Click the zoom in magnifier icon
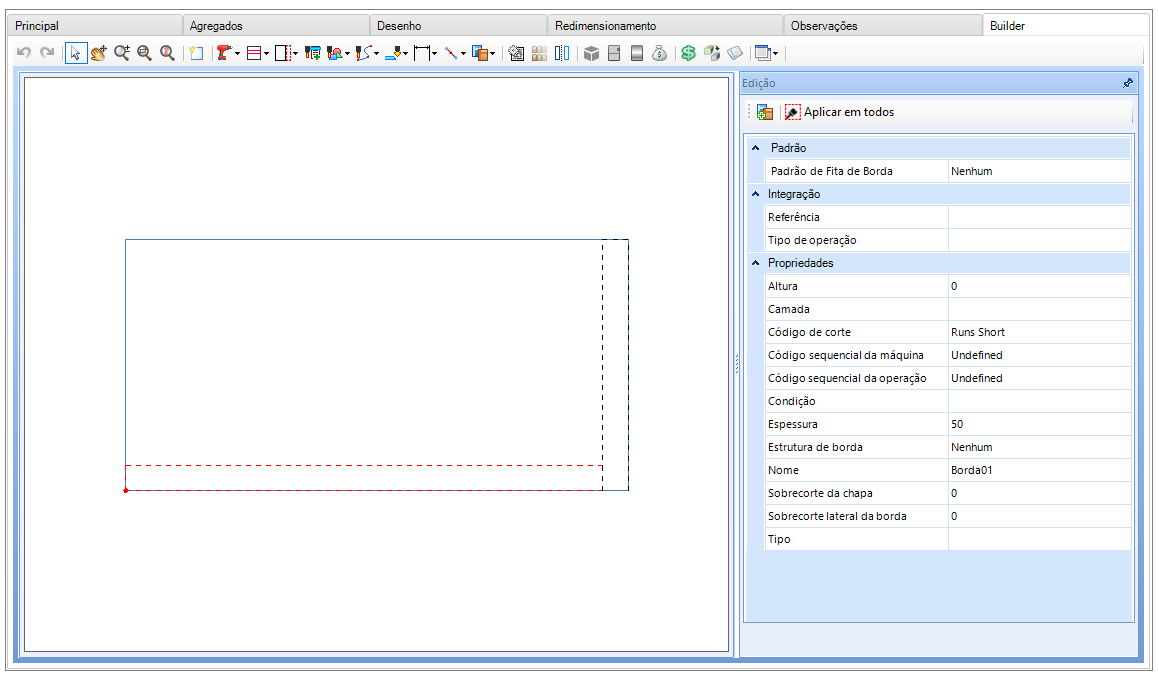 122,53
